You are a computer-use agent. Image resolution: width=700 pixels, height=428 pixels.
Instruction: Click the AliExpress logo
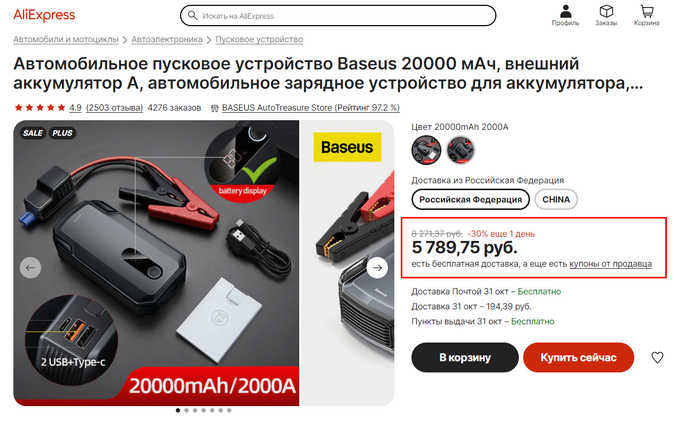point(44,15)
